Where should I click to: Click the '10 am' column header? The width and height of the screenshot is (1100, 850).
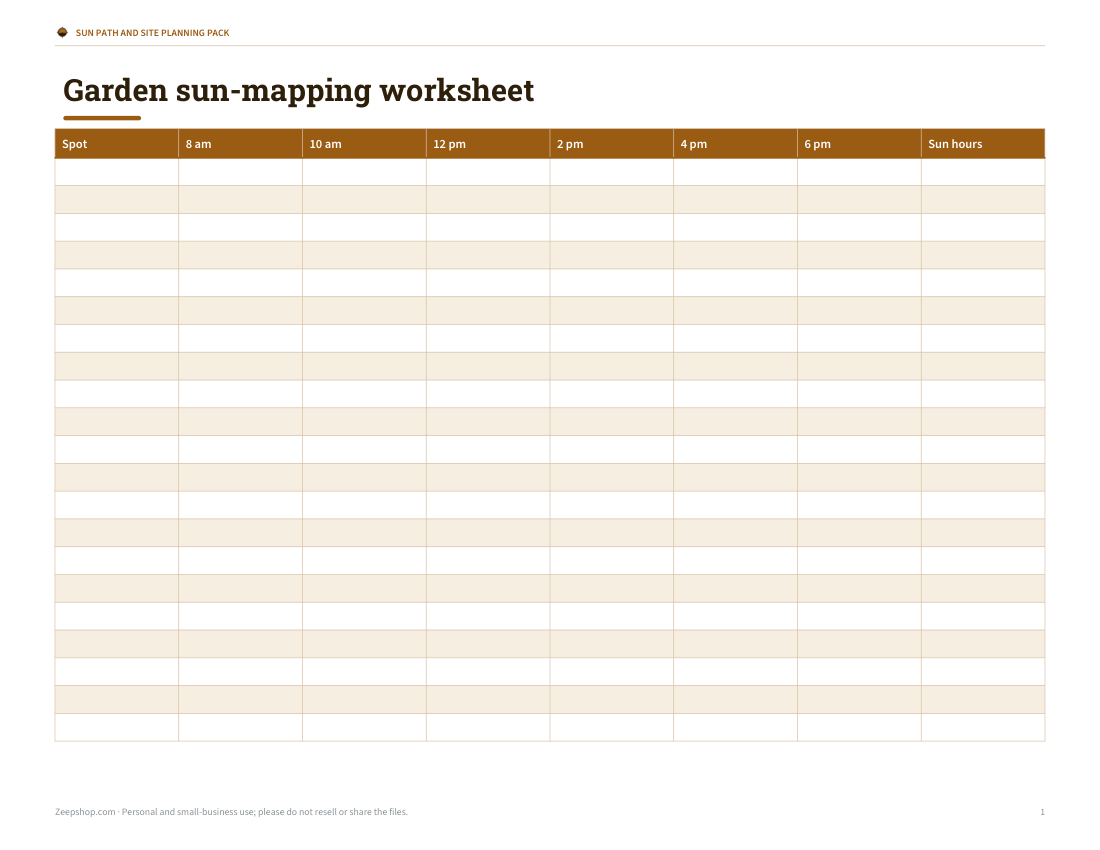pos(364,144)
